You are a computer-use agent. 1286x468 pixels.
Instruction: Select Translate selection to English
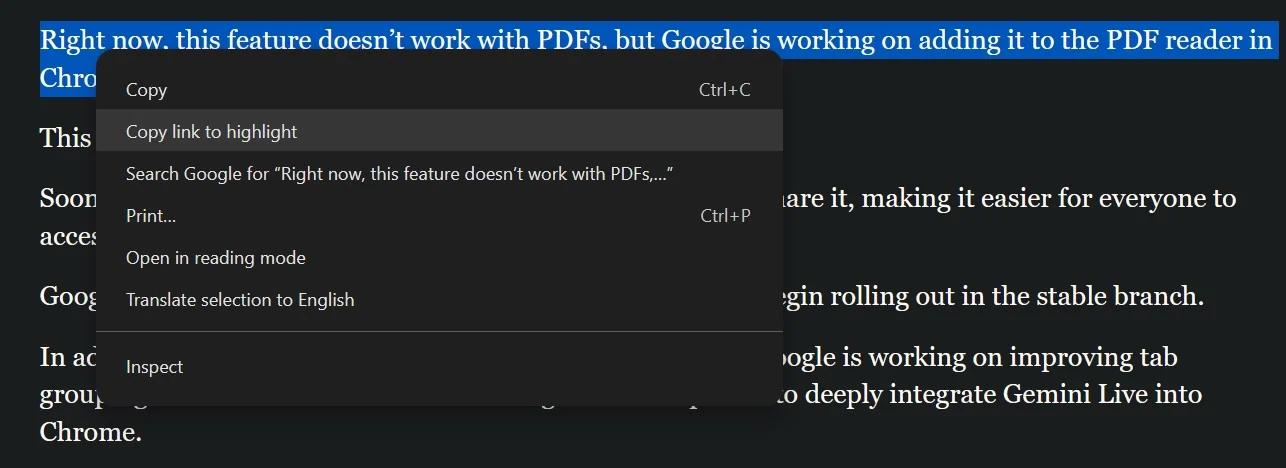pos(240,300)
